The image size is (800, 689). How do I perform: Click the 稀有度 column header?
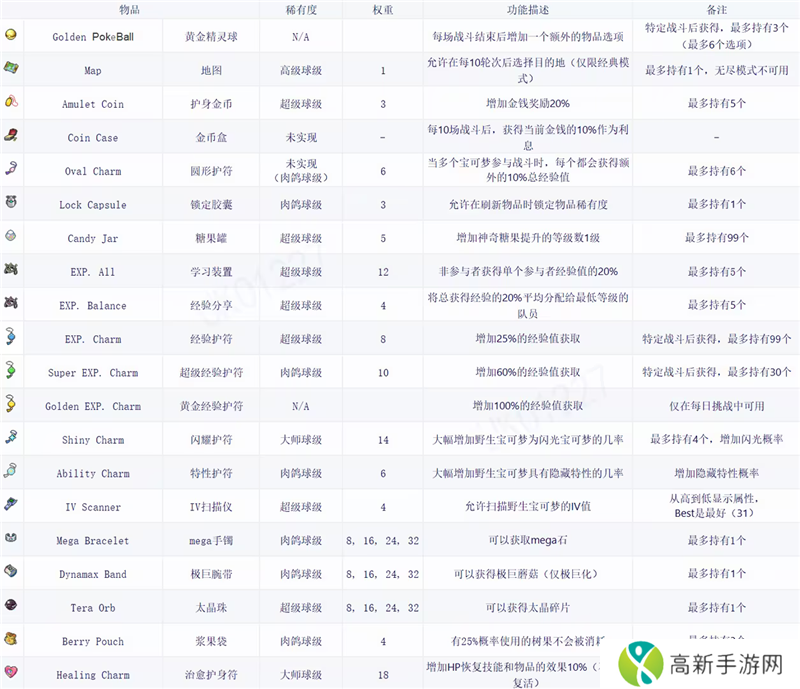tap(300, 9)
